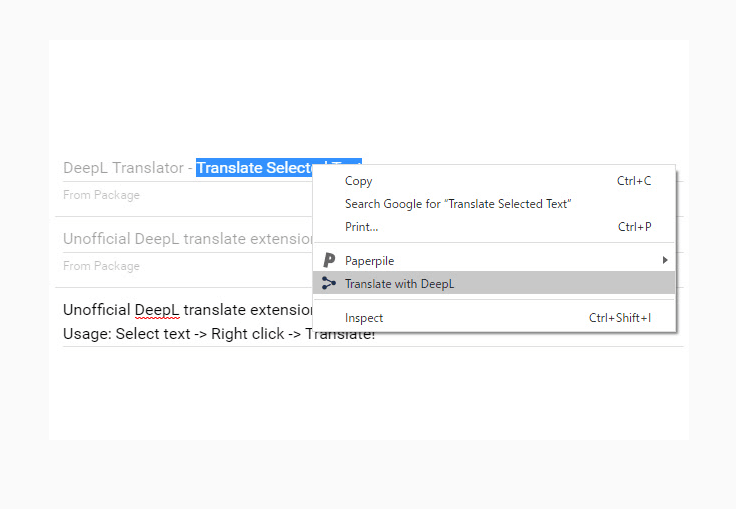Click Translate with DeepL menu item
This screenshot has height=509, width=736.
tap(494, 283)
